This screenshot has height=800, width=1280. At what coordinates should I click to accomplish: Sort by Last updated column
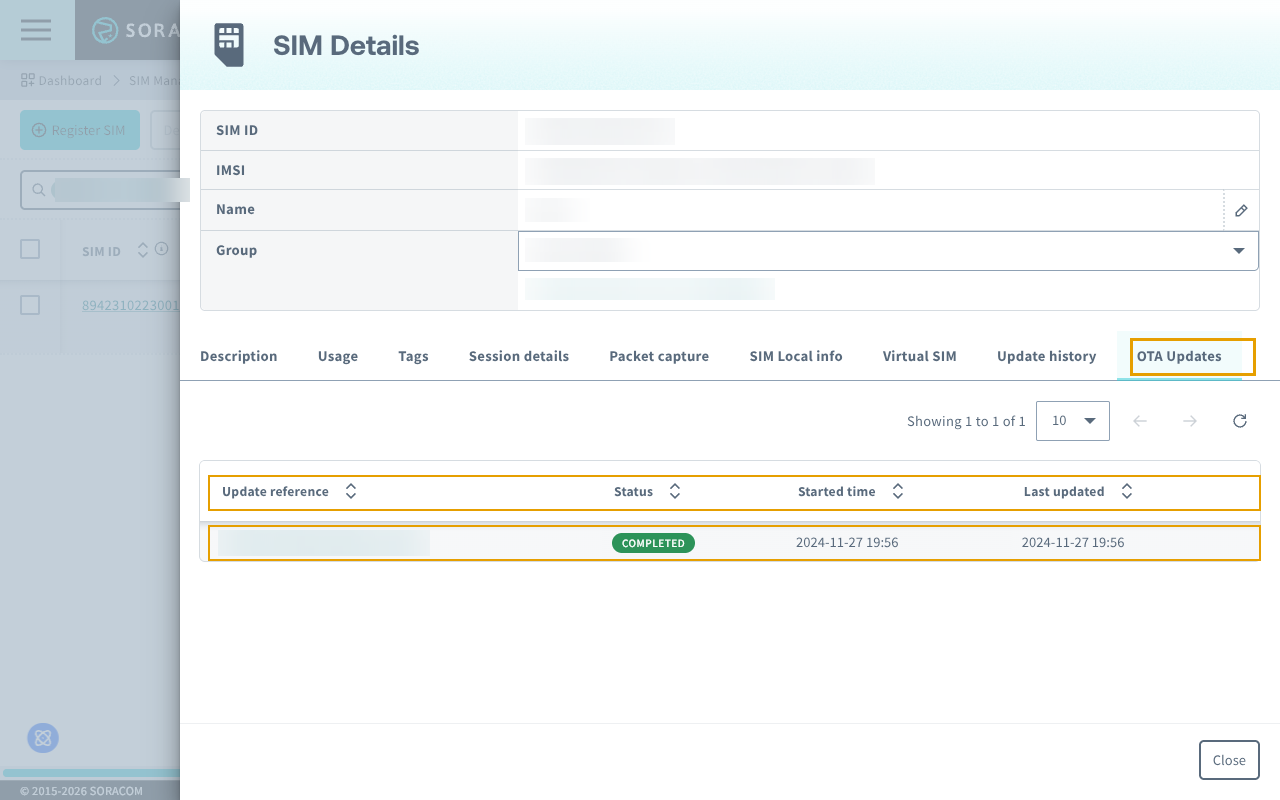[x=1127, y=492]
